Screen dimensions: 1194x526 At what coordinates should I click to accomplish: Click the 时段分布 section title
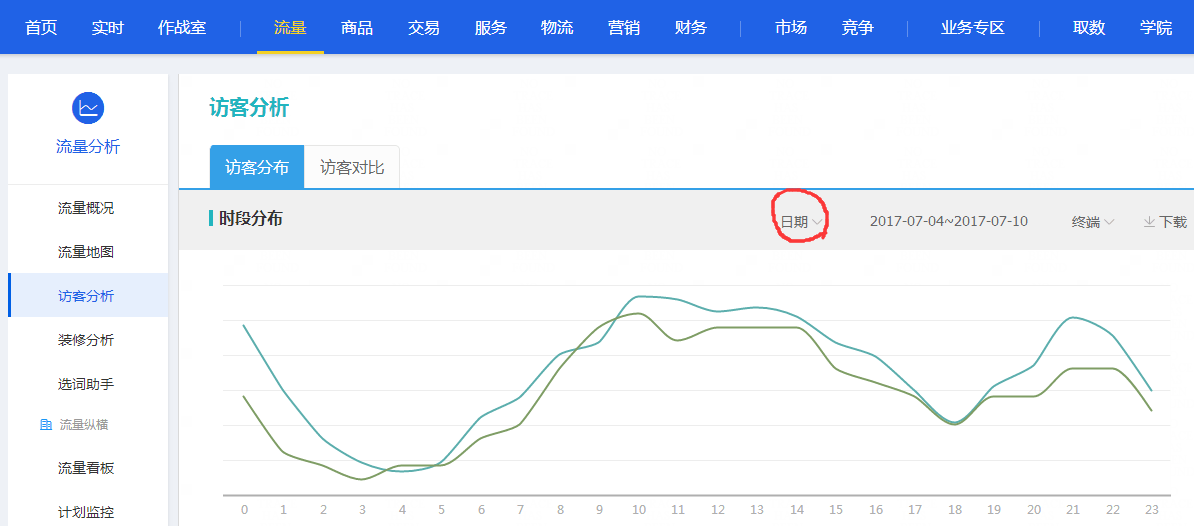(251, 219)
